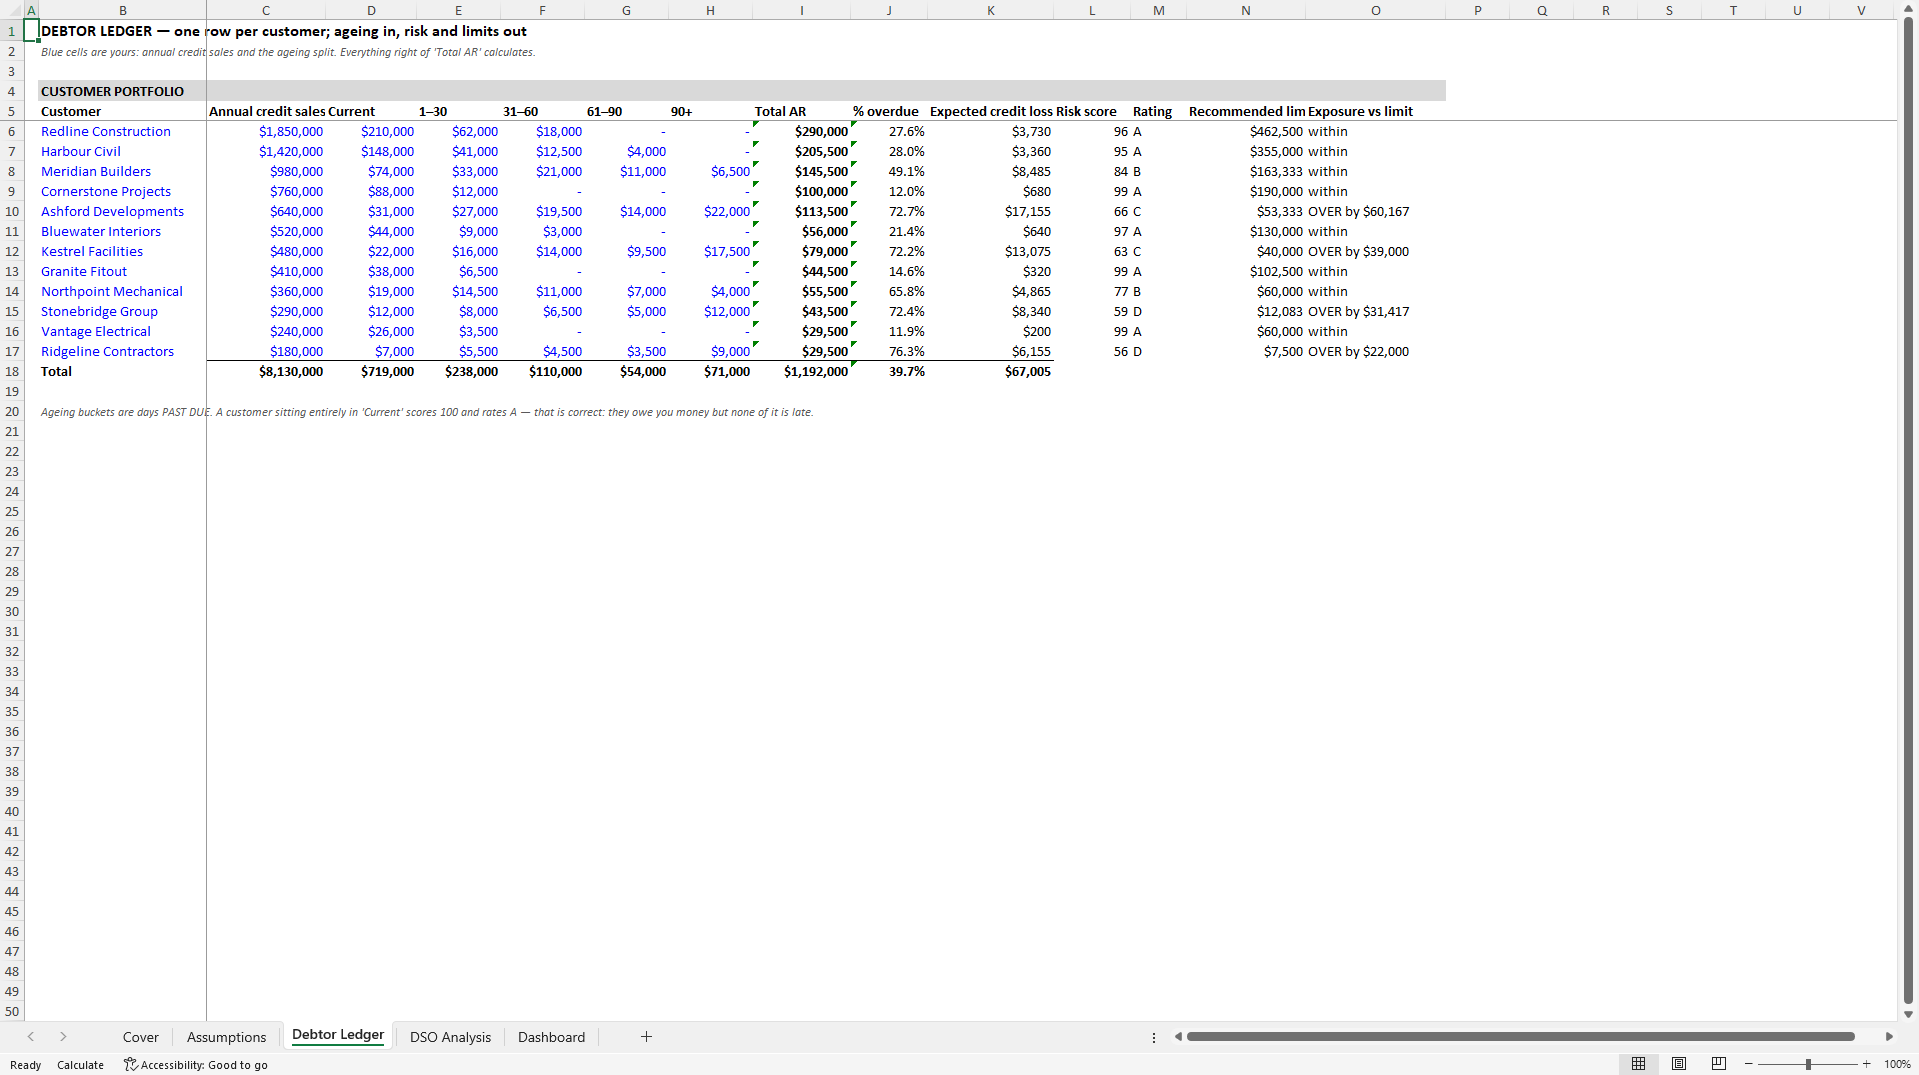Click the OVER by $22,000 cell
Viewport: 1919px width, 1075px height.
pyautogui.click(x=1376, y=351)
